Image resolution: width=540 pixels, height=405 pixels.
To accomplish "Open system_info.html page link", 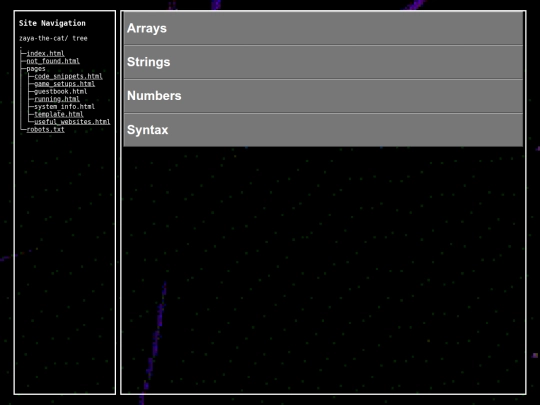I will [64, 106].
